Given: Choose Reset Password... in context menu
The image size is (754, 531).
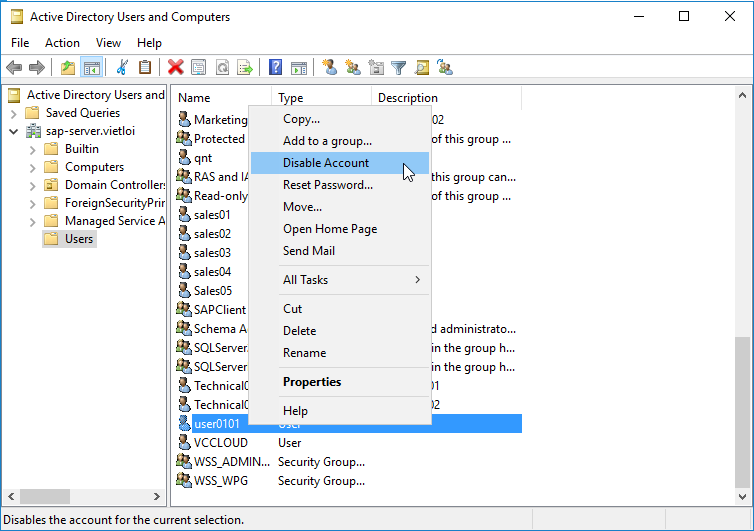Looking at the screenshot, I should 339,185.
